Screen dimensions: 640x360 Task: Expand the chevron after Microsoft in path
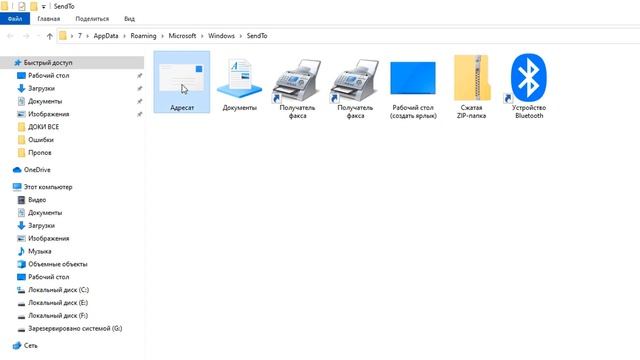point(202,36)
